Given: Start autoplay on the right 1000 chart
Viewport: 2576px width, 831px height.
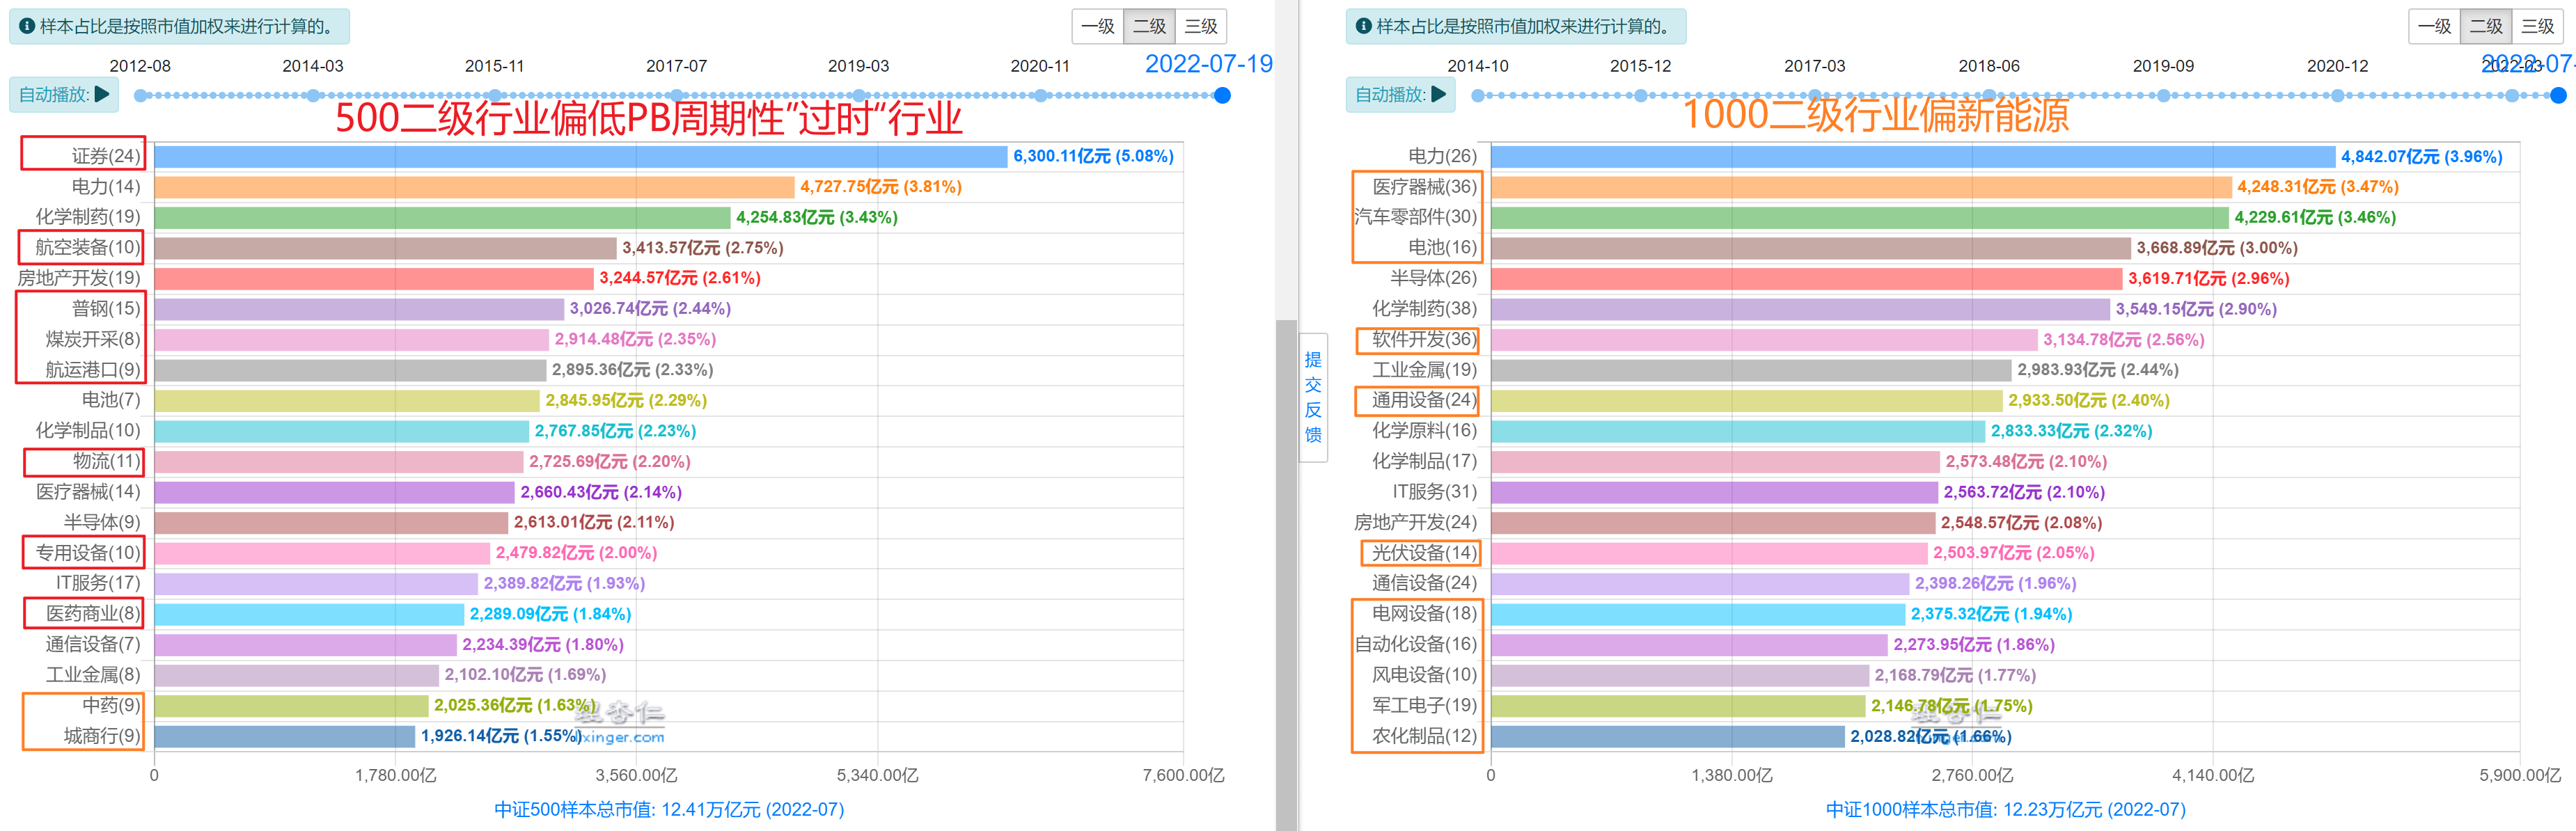Looking at the screenshot, I should [x=1438, y=94].
